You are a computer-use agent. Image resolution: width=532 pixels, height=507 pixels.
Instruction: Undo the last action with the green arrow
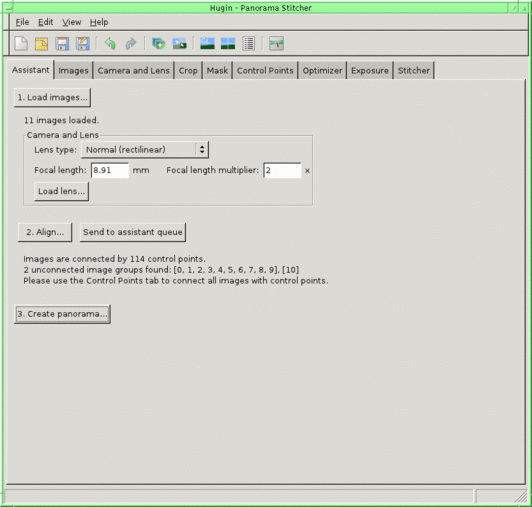[x=110, y=44]
